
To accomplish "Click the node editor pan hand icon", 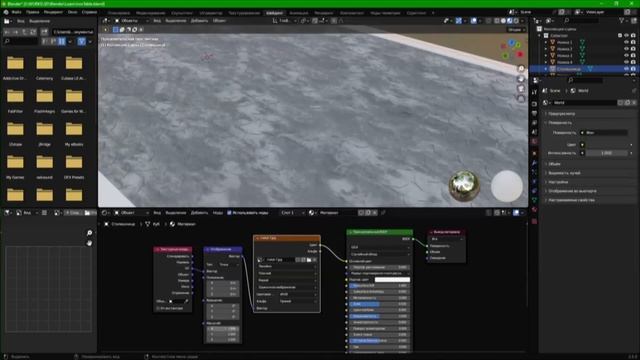I will click(89, 243).
